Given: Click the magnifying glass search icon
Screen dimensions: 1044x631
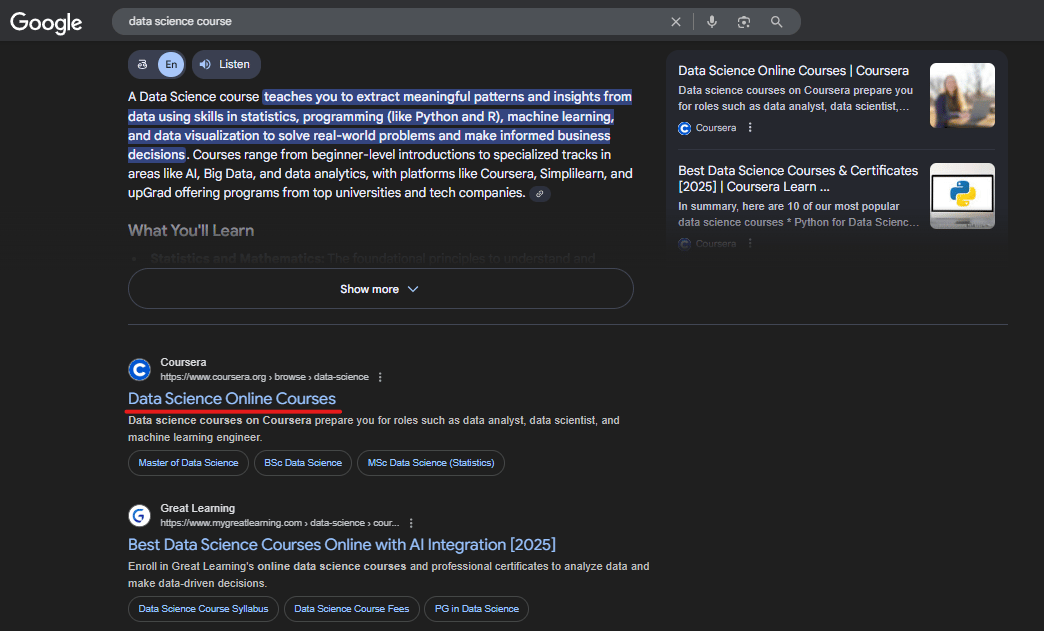Looking at the screenshot, I should coord(777,22).
